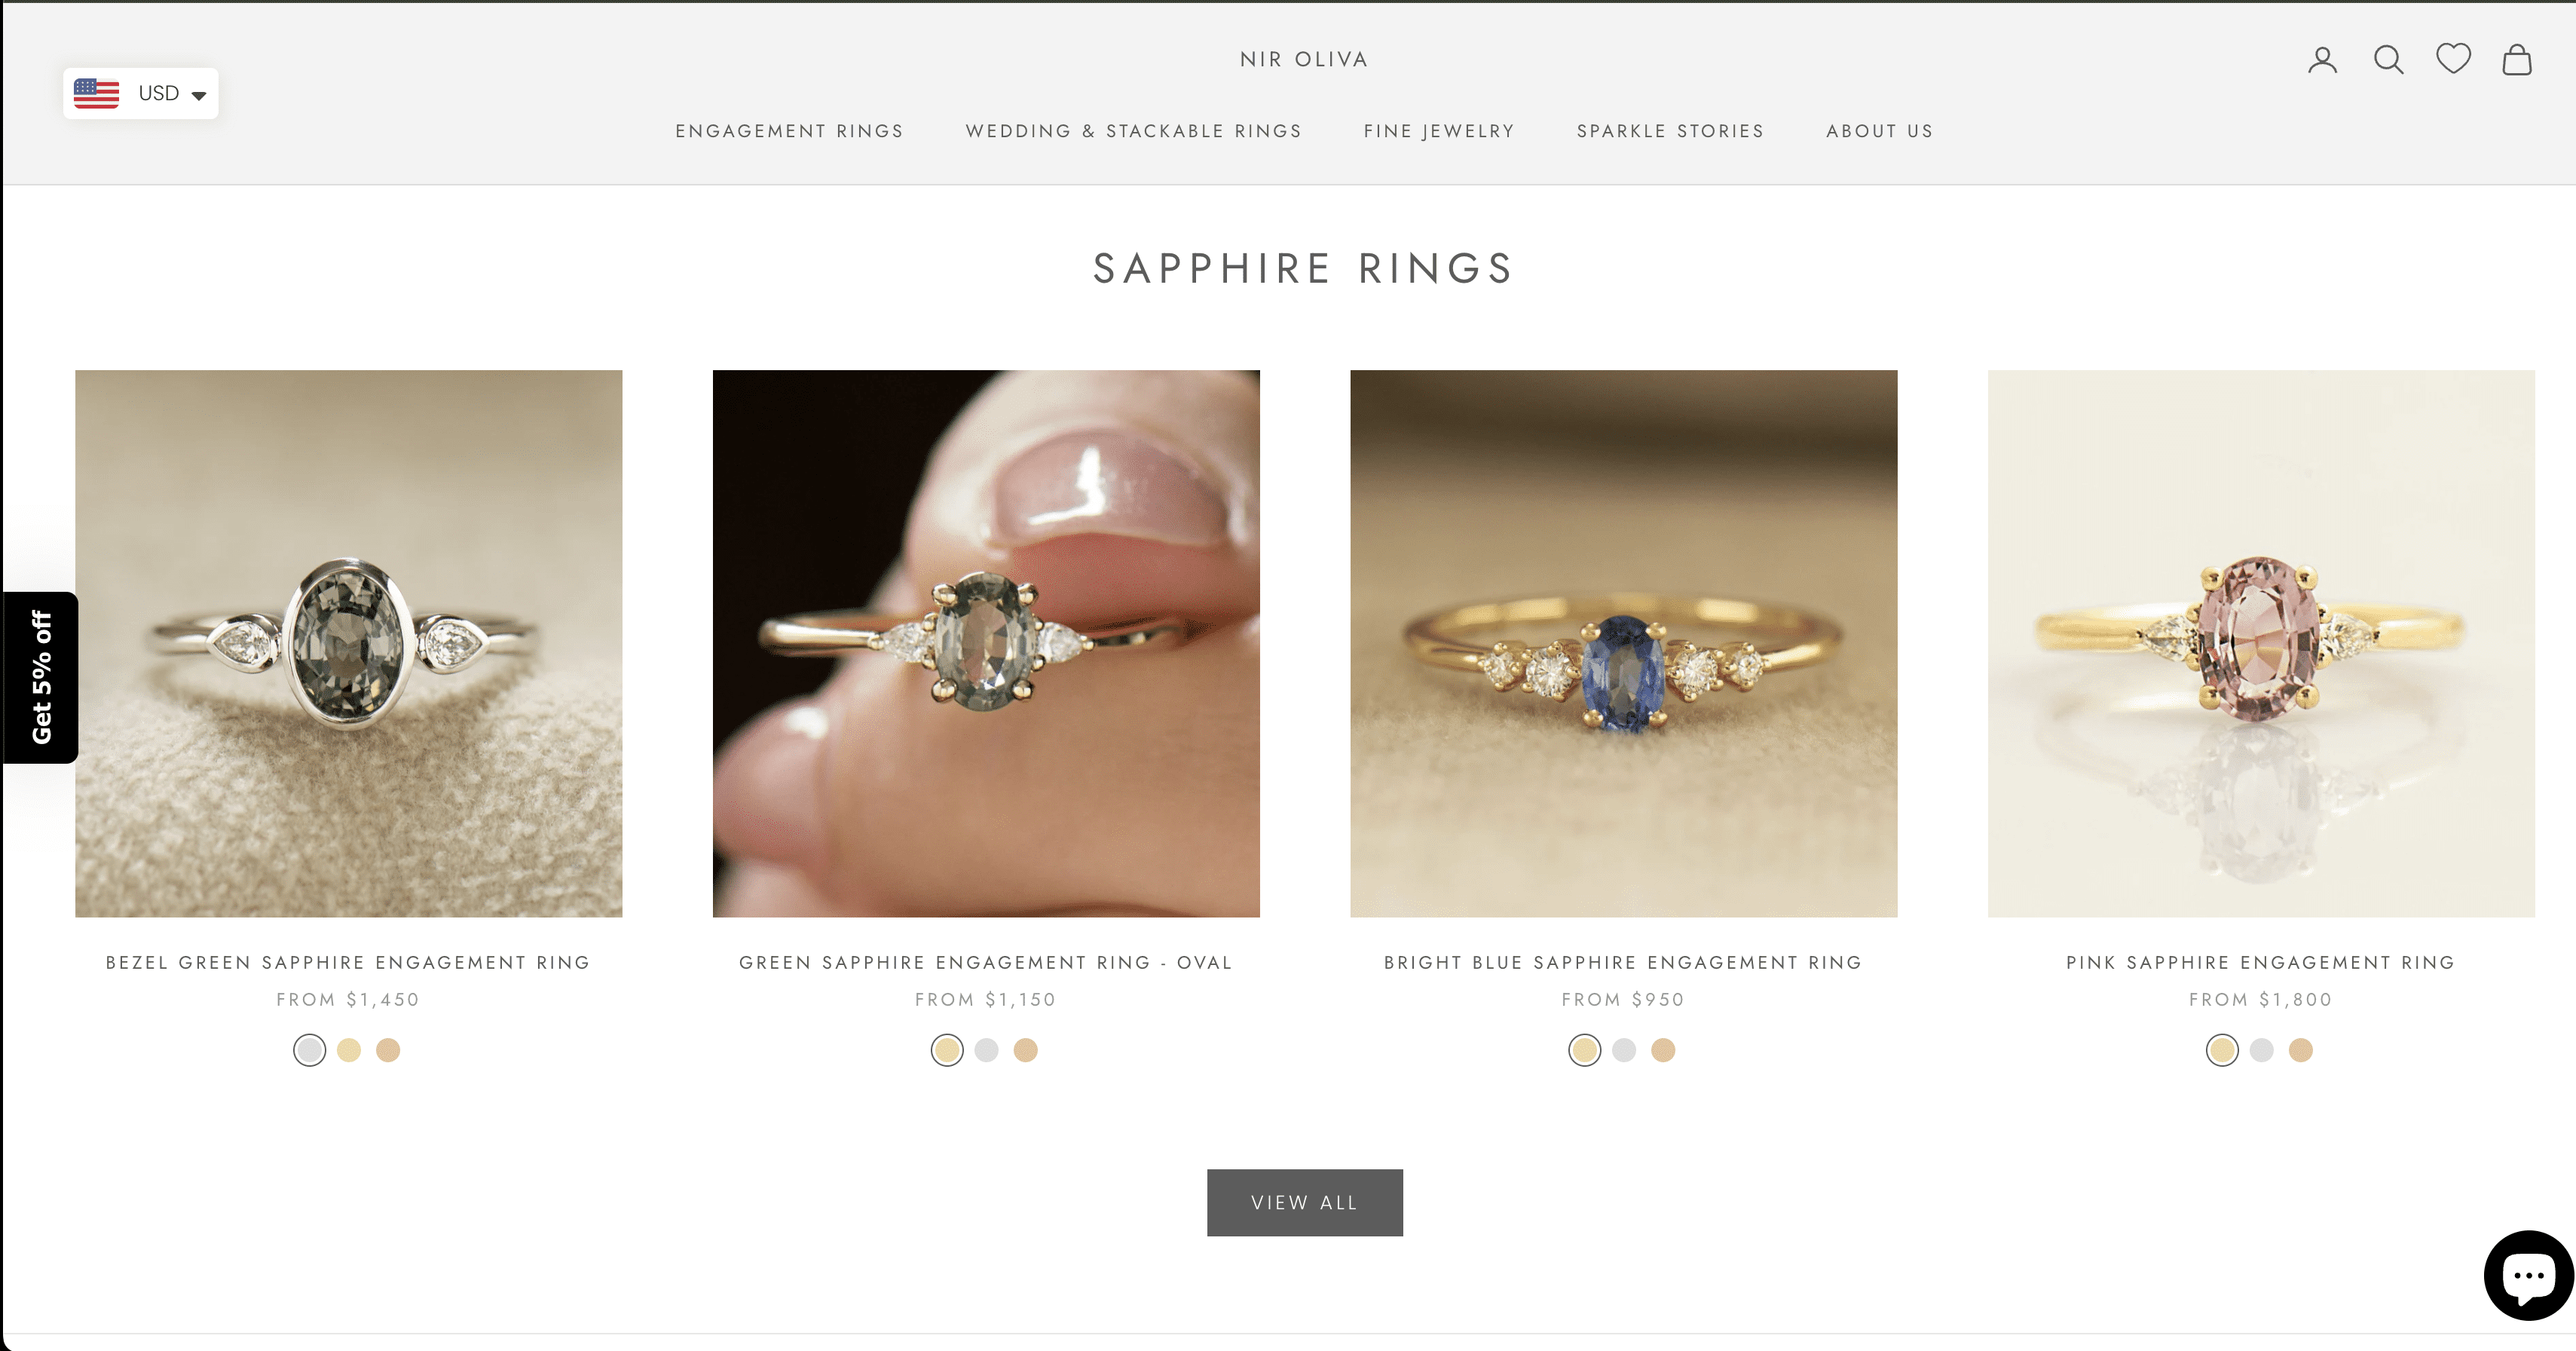Expand the USD currency dropdown arrow
Image resolution: width=2576 pixels, height=1351 pixels.
tap(199, 95)
